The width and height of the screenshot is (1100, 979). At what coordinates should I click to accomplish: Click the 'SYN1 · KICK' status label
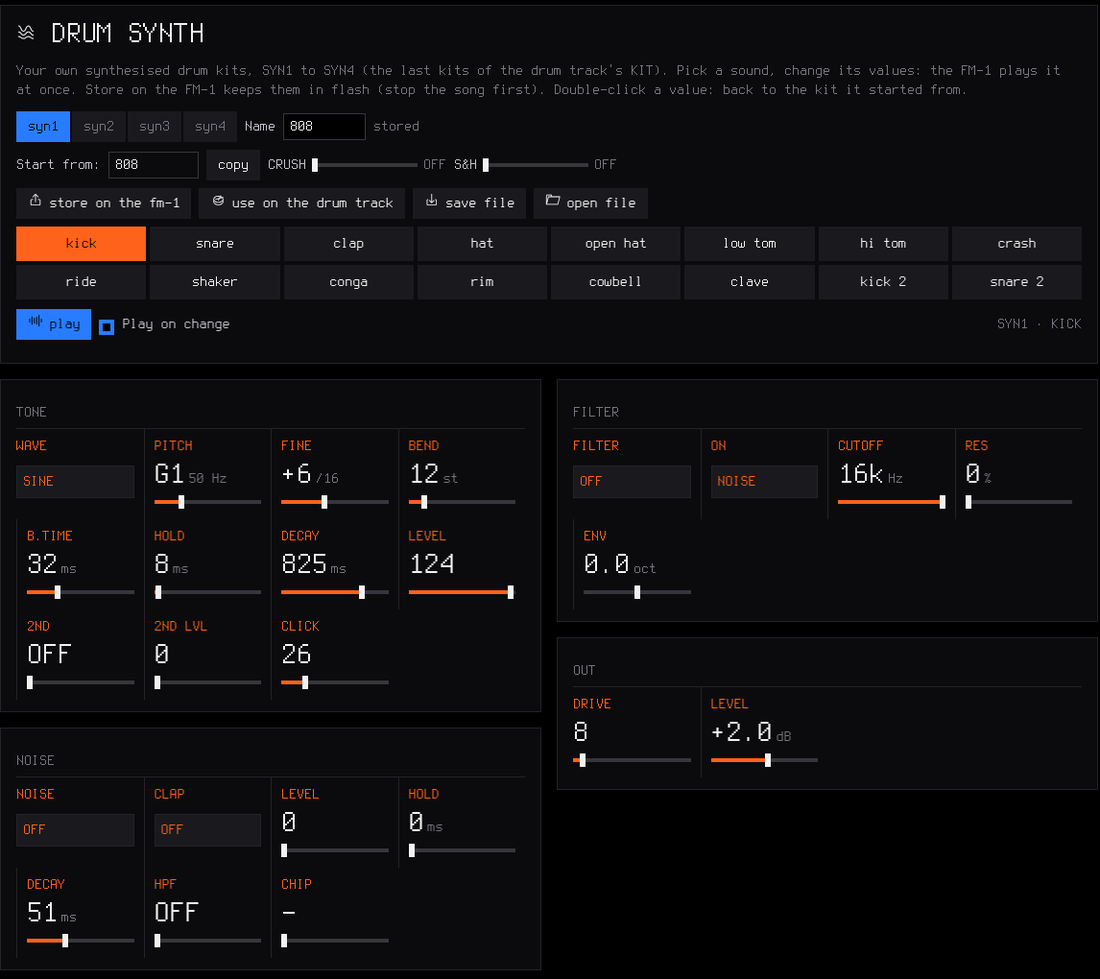click(x=1039, y=324)
